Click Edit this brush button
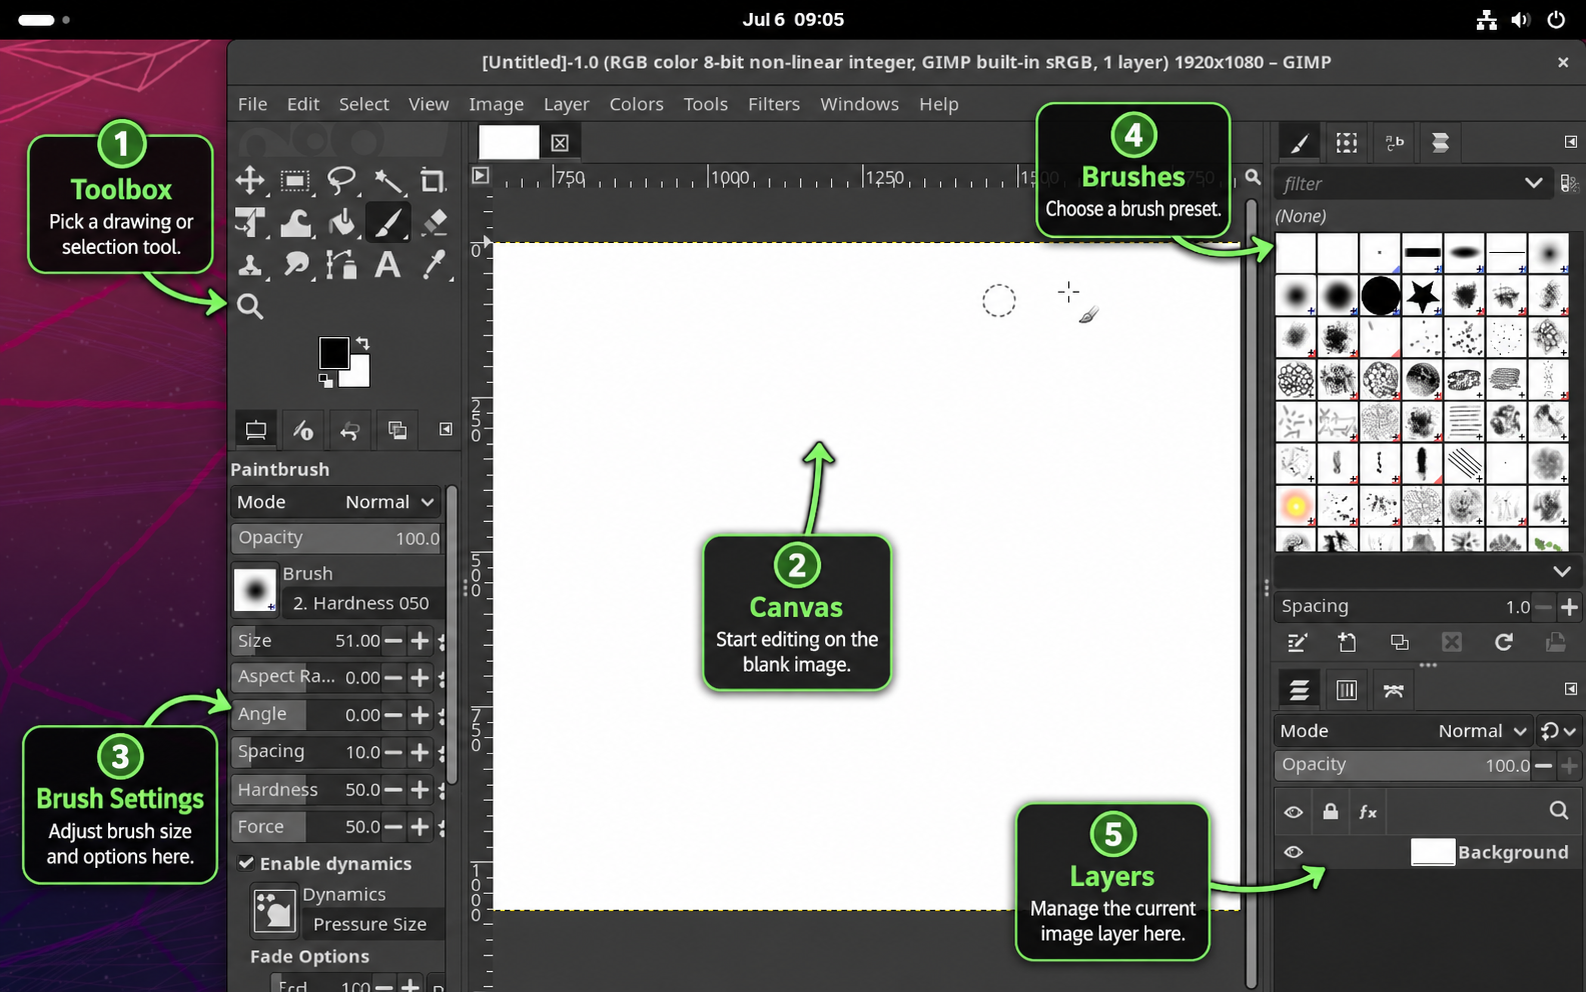Image resolution: width=1586 pixels, height=992 pixels. (1297, 643)
